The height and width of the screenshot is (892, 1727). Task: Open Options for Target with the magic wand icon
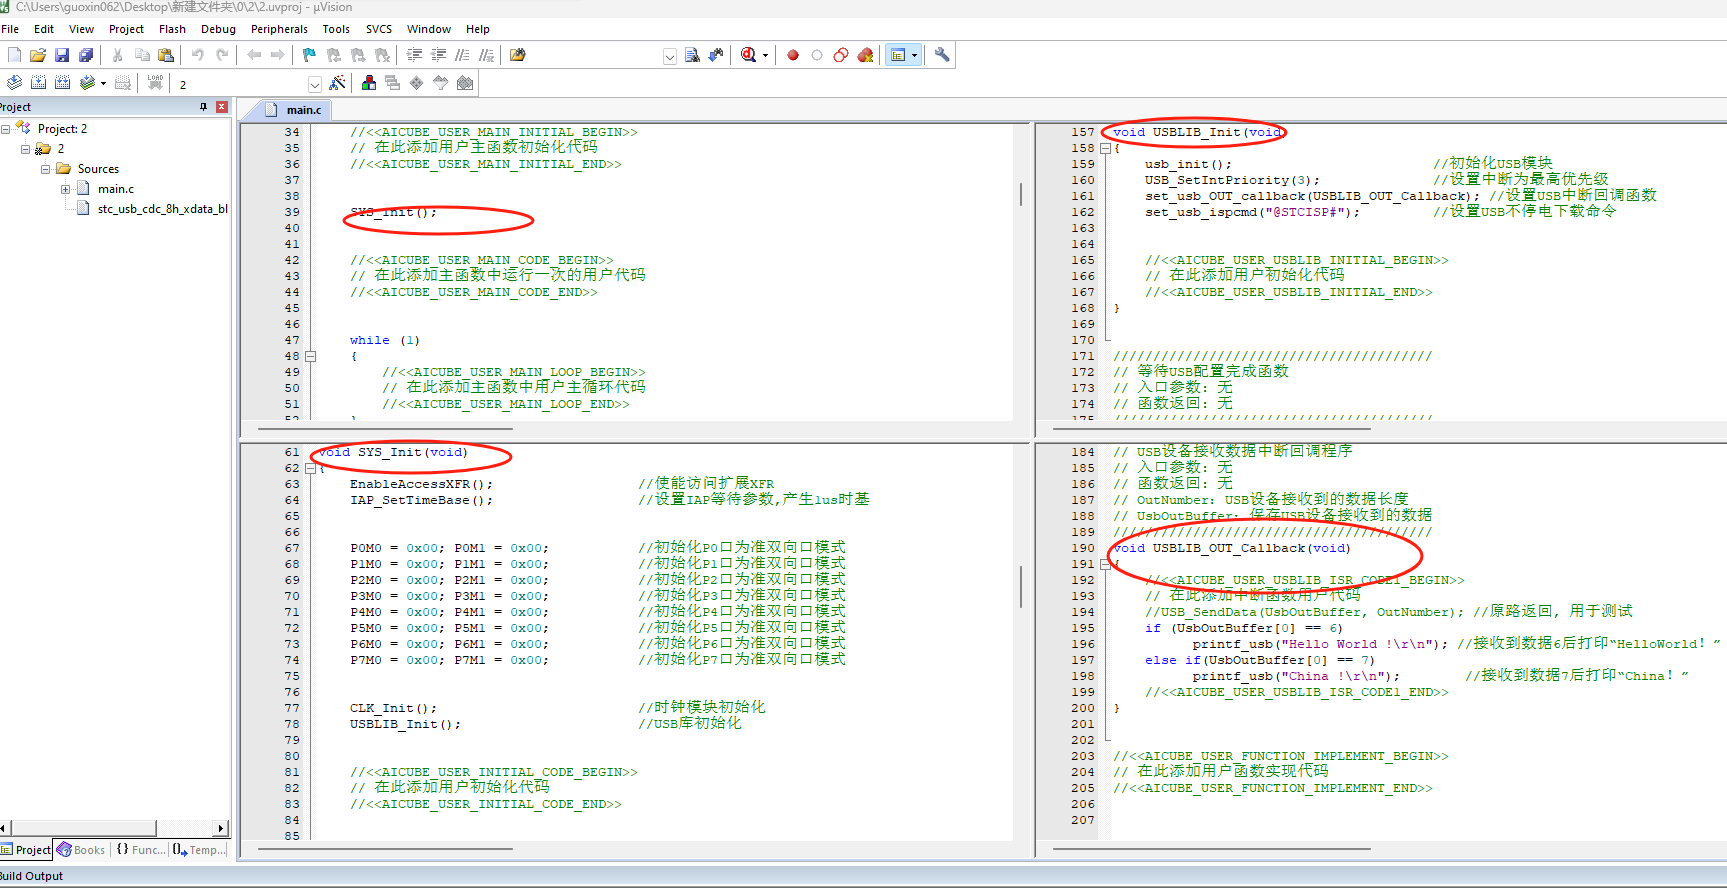pos(338,83)
